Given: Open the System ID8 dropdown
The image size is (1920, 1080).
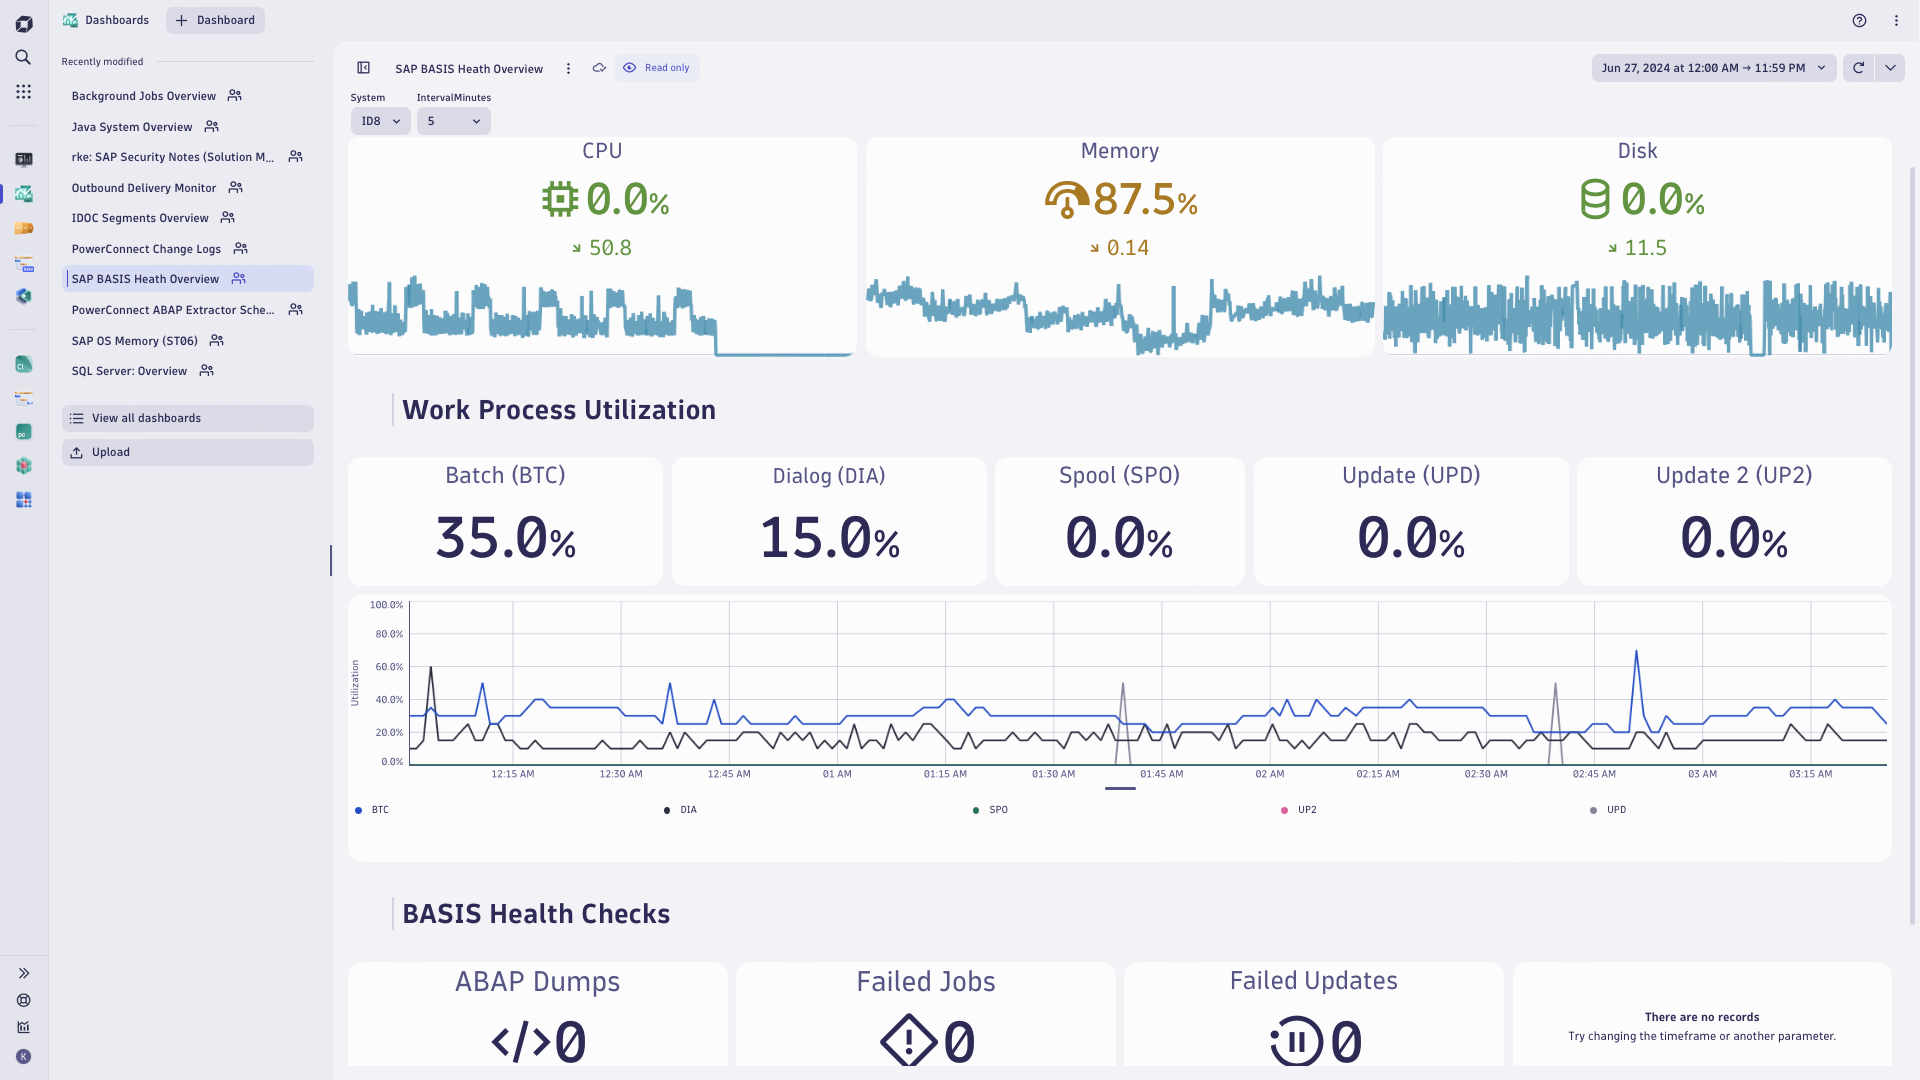Looking at the screenshot, I should (380, 120).
